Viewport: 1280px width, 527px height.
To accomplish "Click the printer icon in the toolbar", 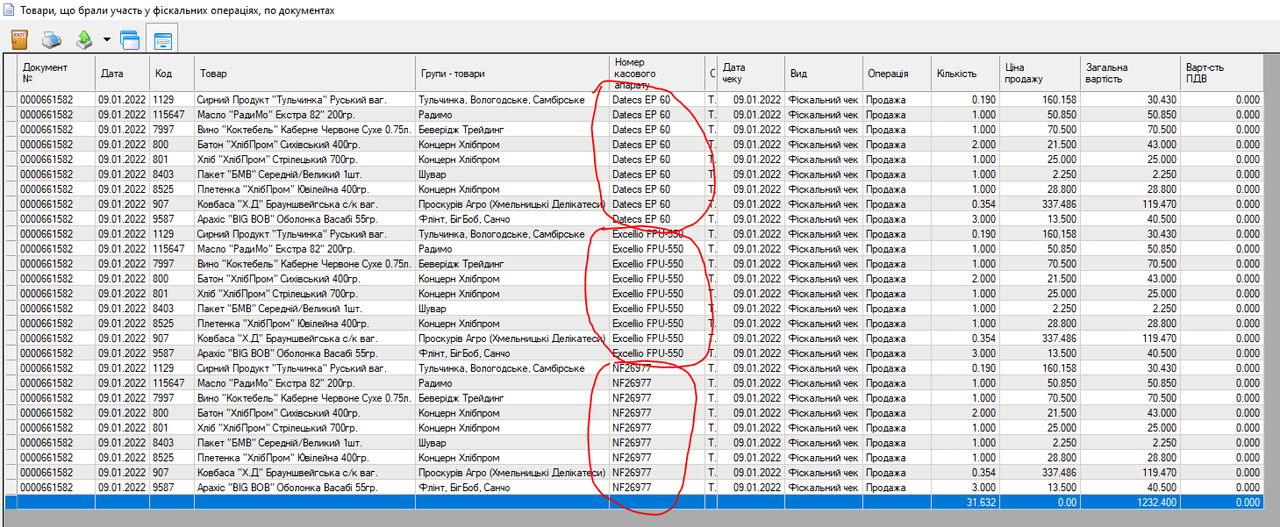I will (x=52, y=40).
